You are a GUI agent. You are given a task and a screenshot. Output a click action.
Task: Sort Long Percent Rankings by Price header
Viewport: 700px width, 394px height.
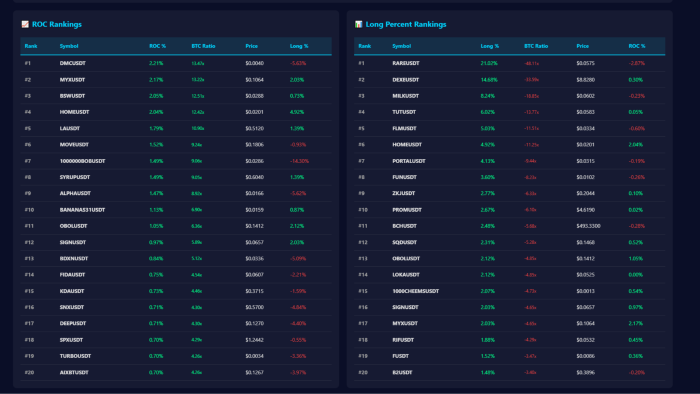(583, 46)
